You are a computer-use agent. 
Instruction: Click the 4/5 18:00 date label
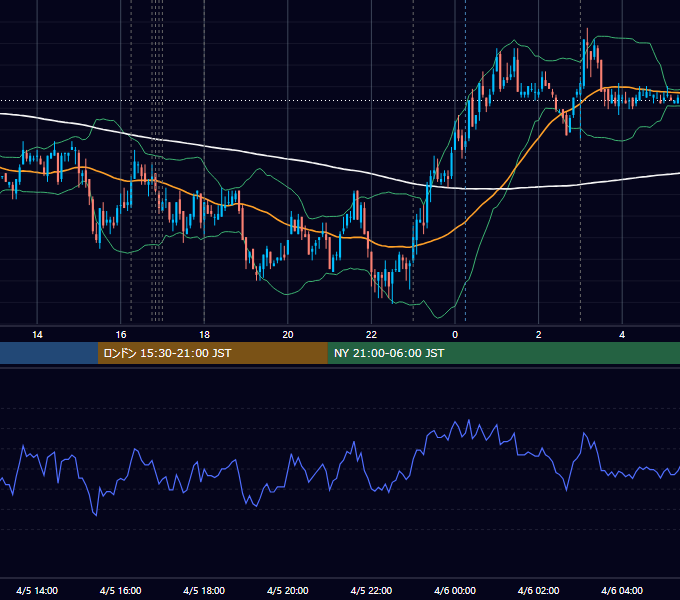(x=204, y=590)
